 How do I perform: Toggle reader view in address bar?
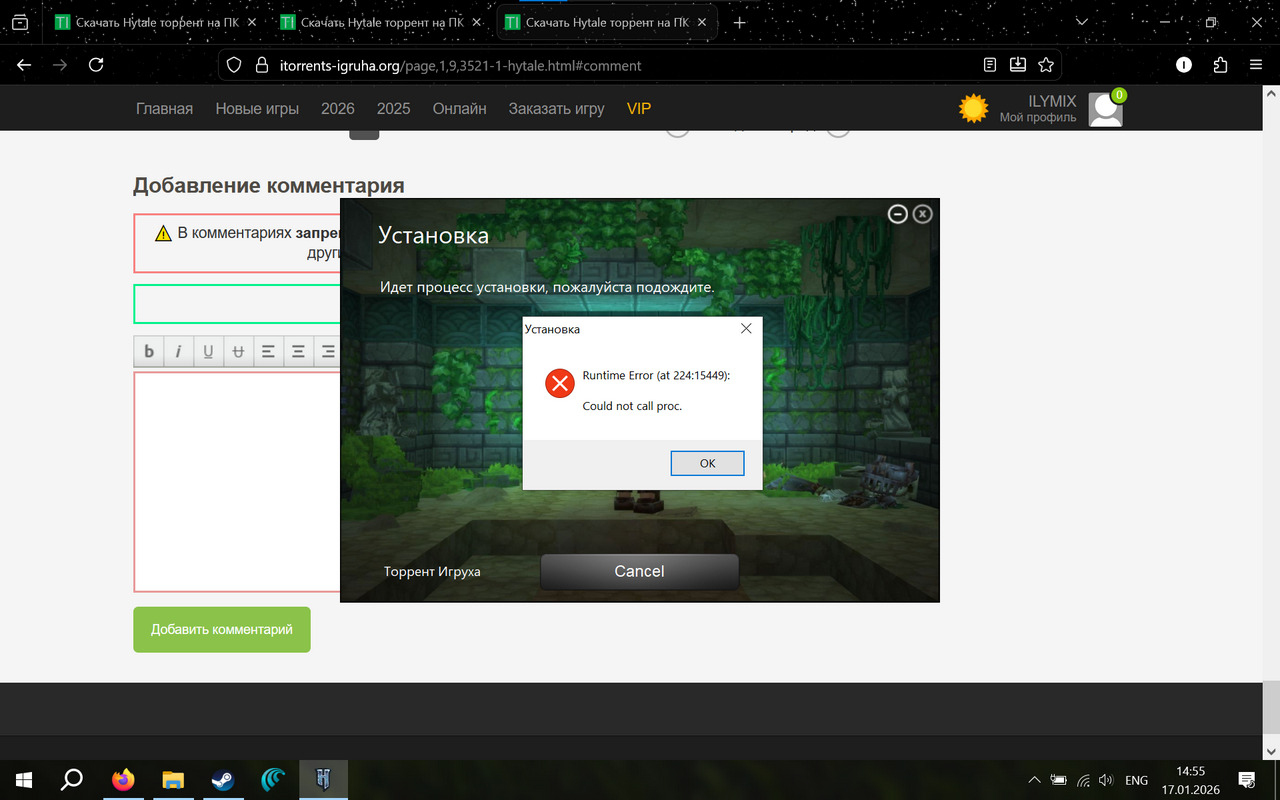990,65
